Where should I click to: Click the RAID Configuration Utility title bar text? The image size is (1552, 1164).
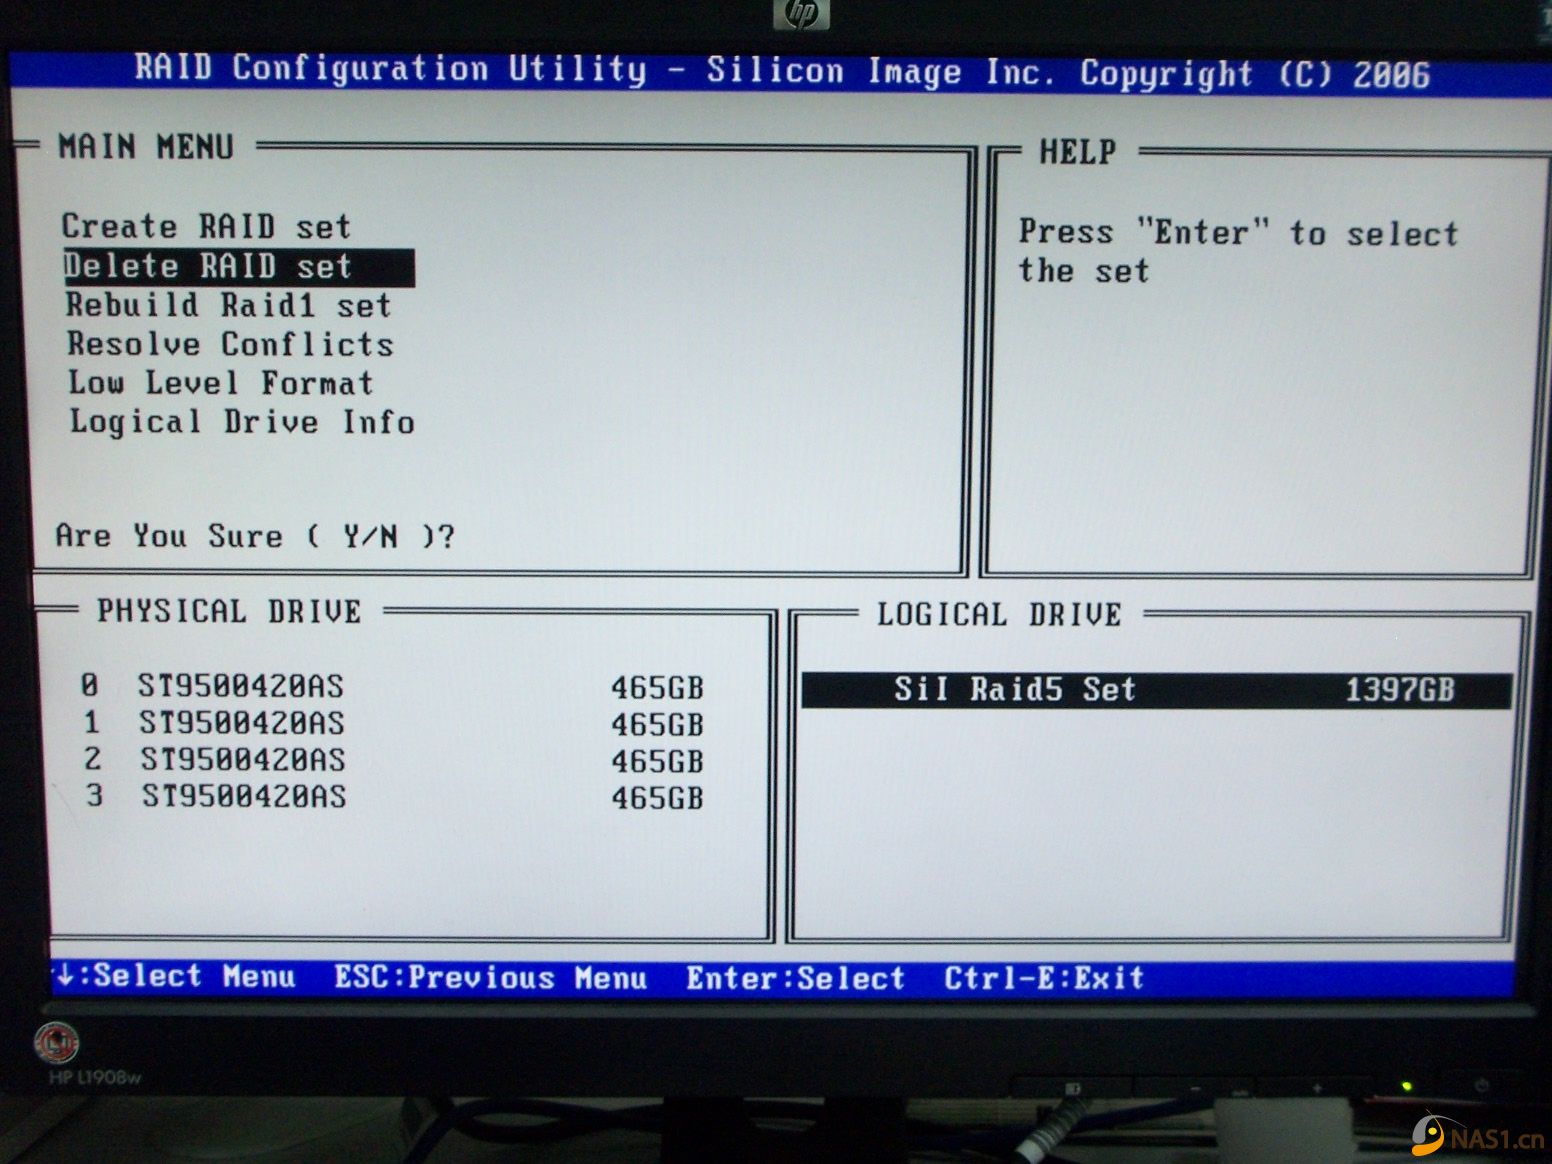pyautogui.click(x=781, y=71)
